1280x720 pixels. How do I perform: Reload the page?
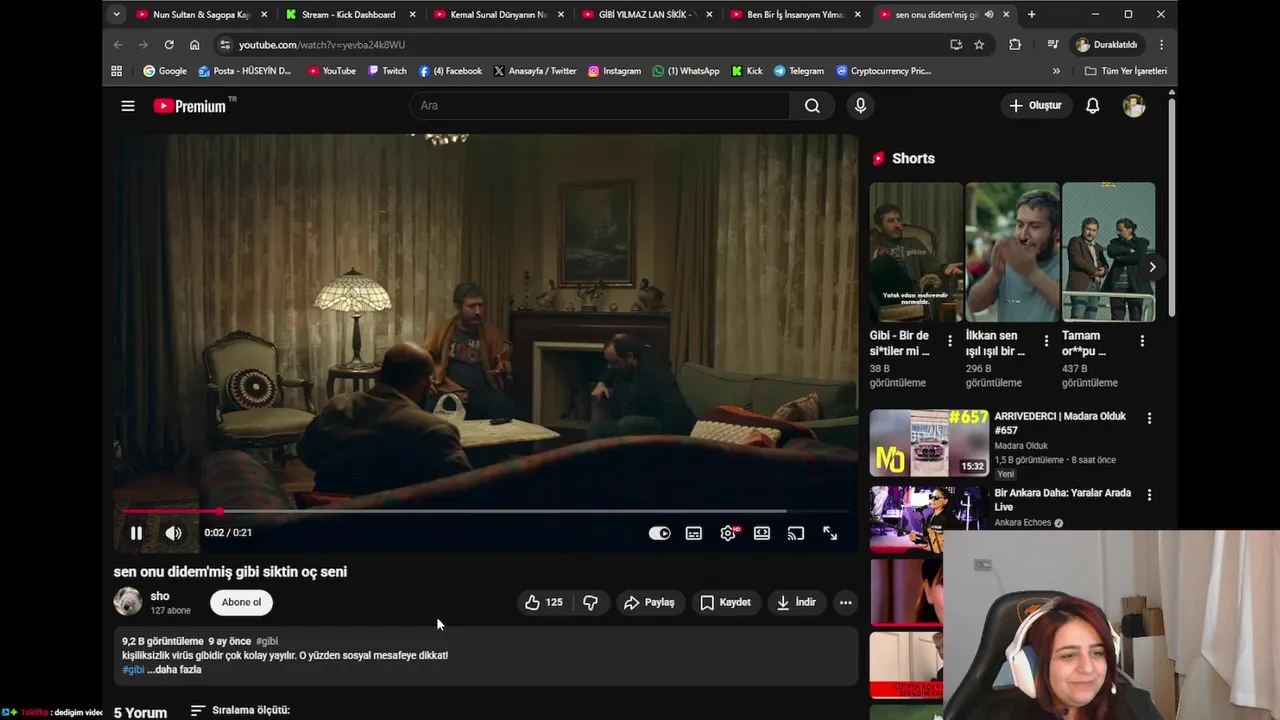(x=169, y=45)
